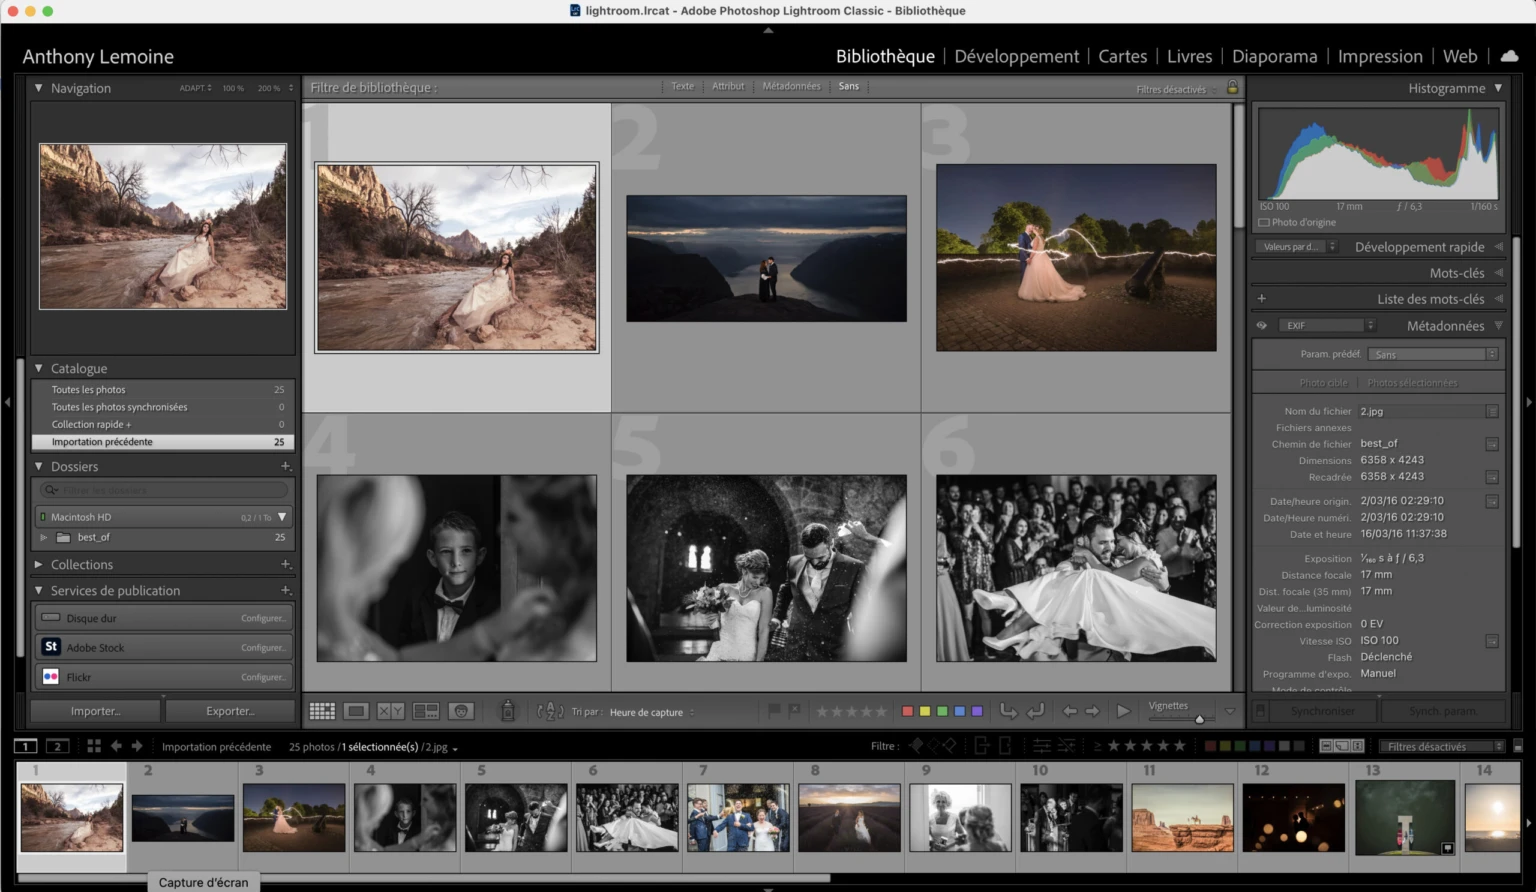
Task: Select the Attribut filter tab
Action: [x=728, y=86]
